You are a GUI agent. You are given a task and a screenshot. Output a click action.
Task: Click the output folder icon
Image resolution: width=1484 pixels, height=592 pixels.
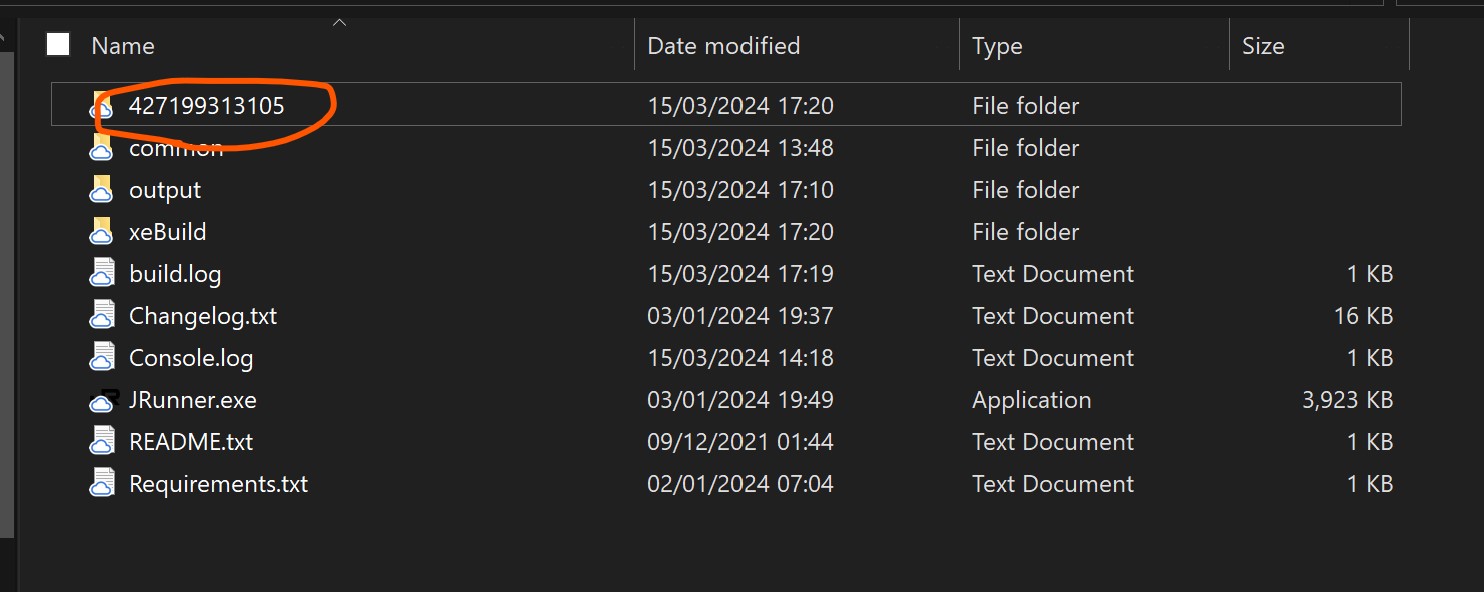pyautogui.click(x=102, y=190)
